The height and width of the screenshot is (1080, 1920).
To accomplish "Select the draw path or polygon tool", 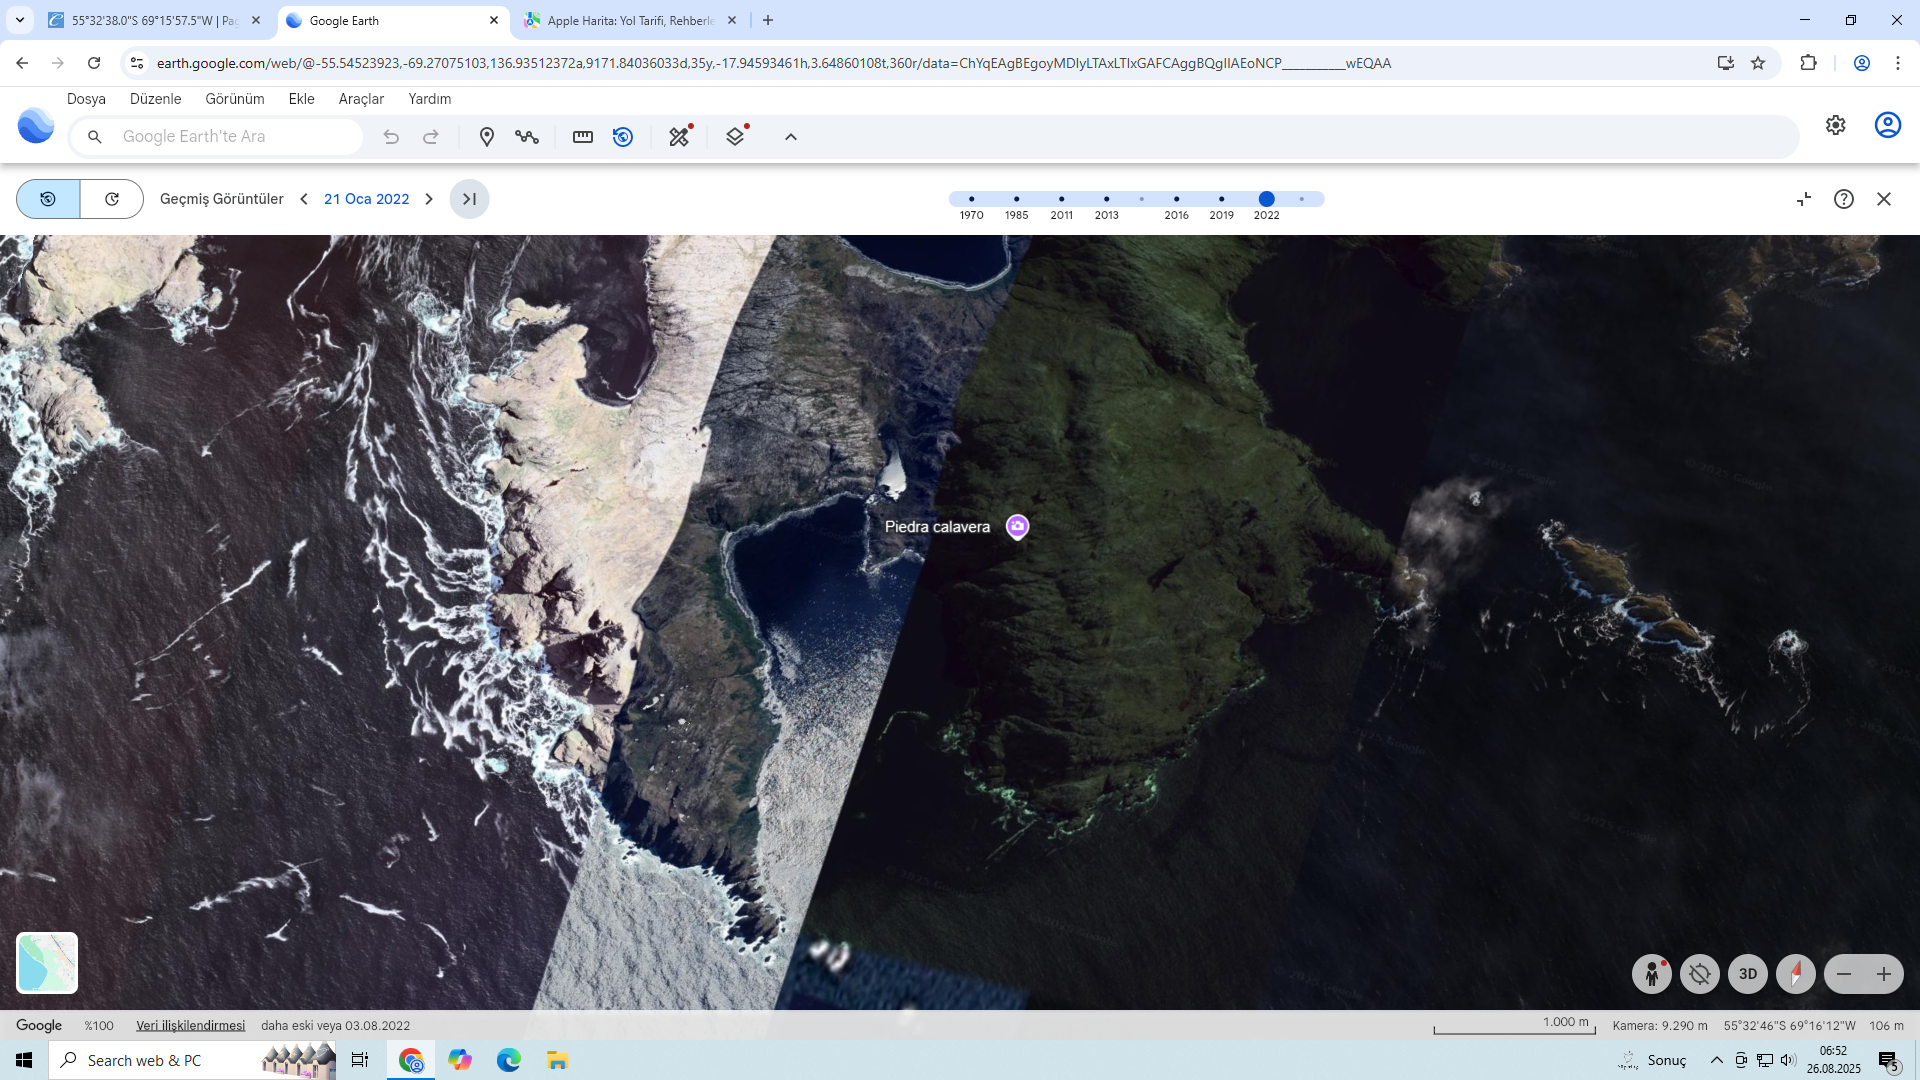I will [x=527, y=137].
